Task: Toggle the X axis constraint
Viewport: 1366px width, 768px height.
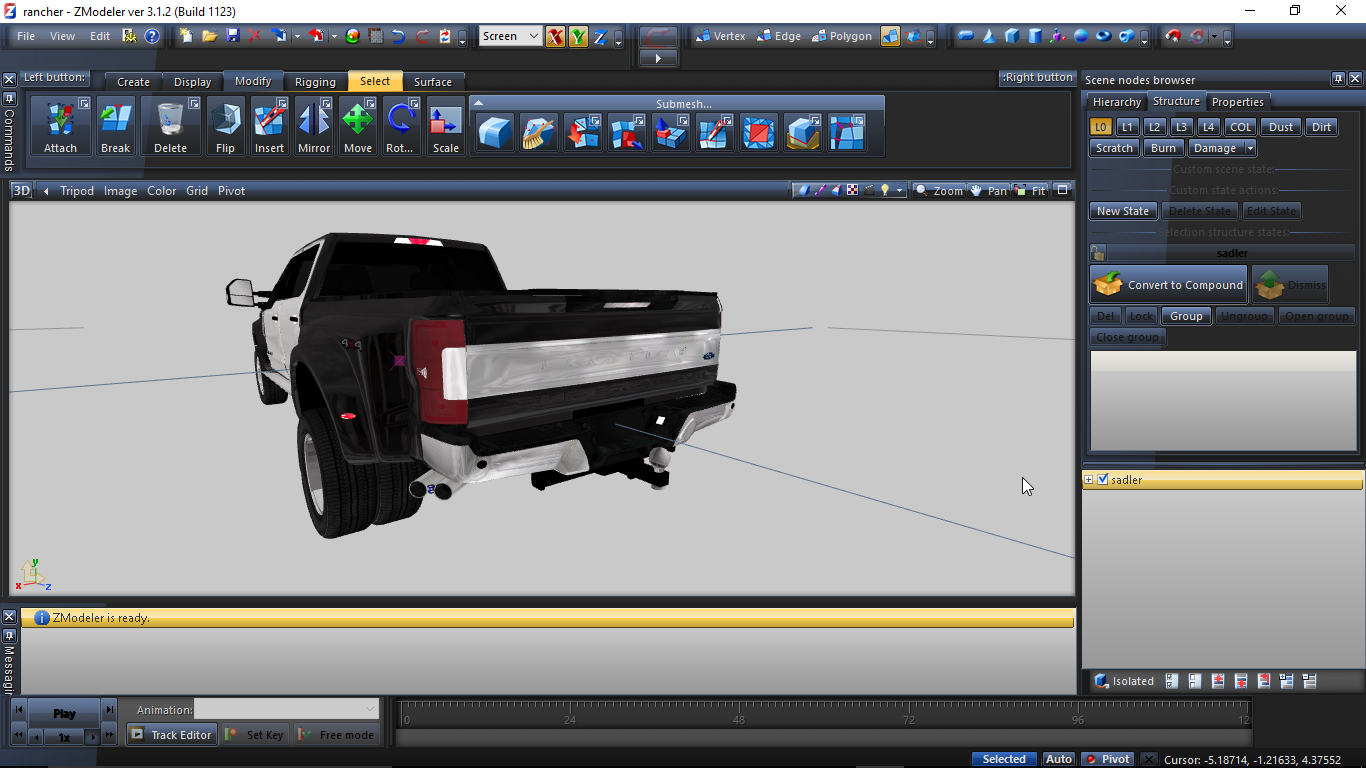Action: click(555, 37)
